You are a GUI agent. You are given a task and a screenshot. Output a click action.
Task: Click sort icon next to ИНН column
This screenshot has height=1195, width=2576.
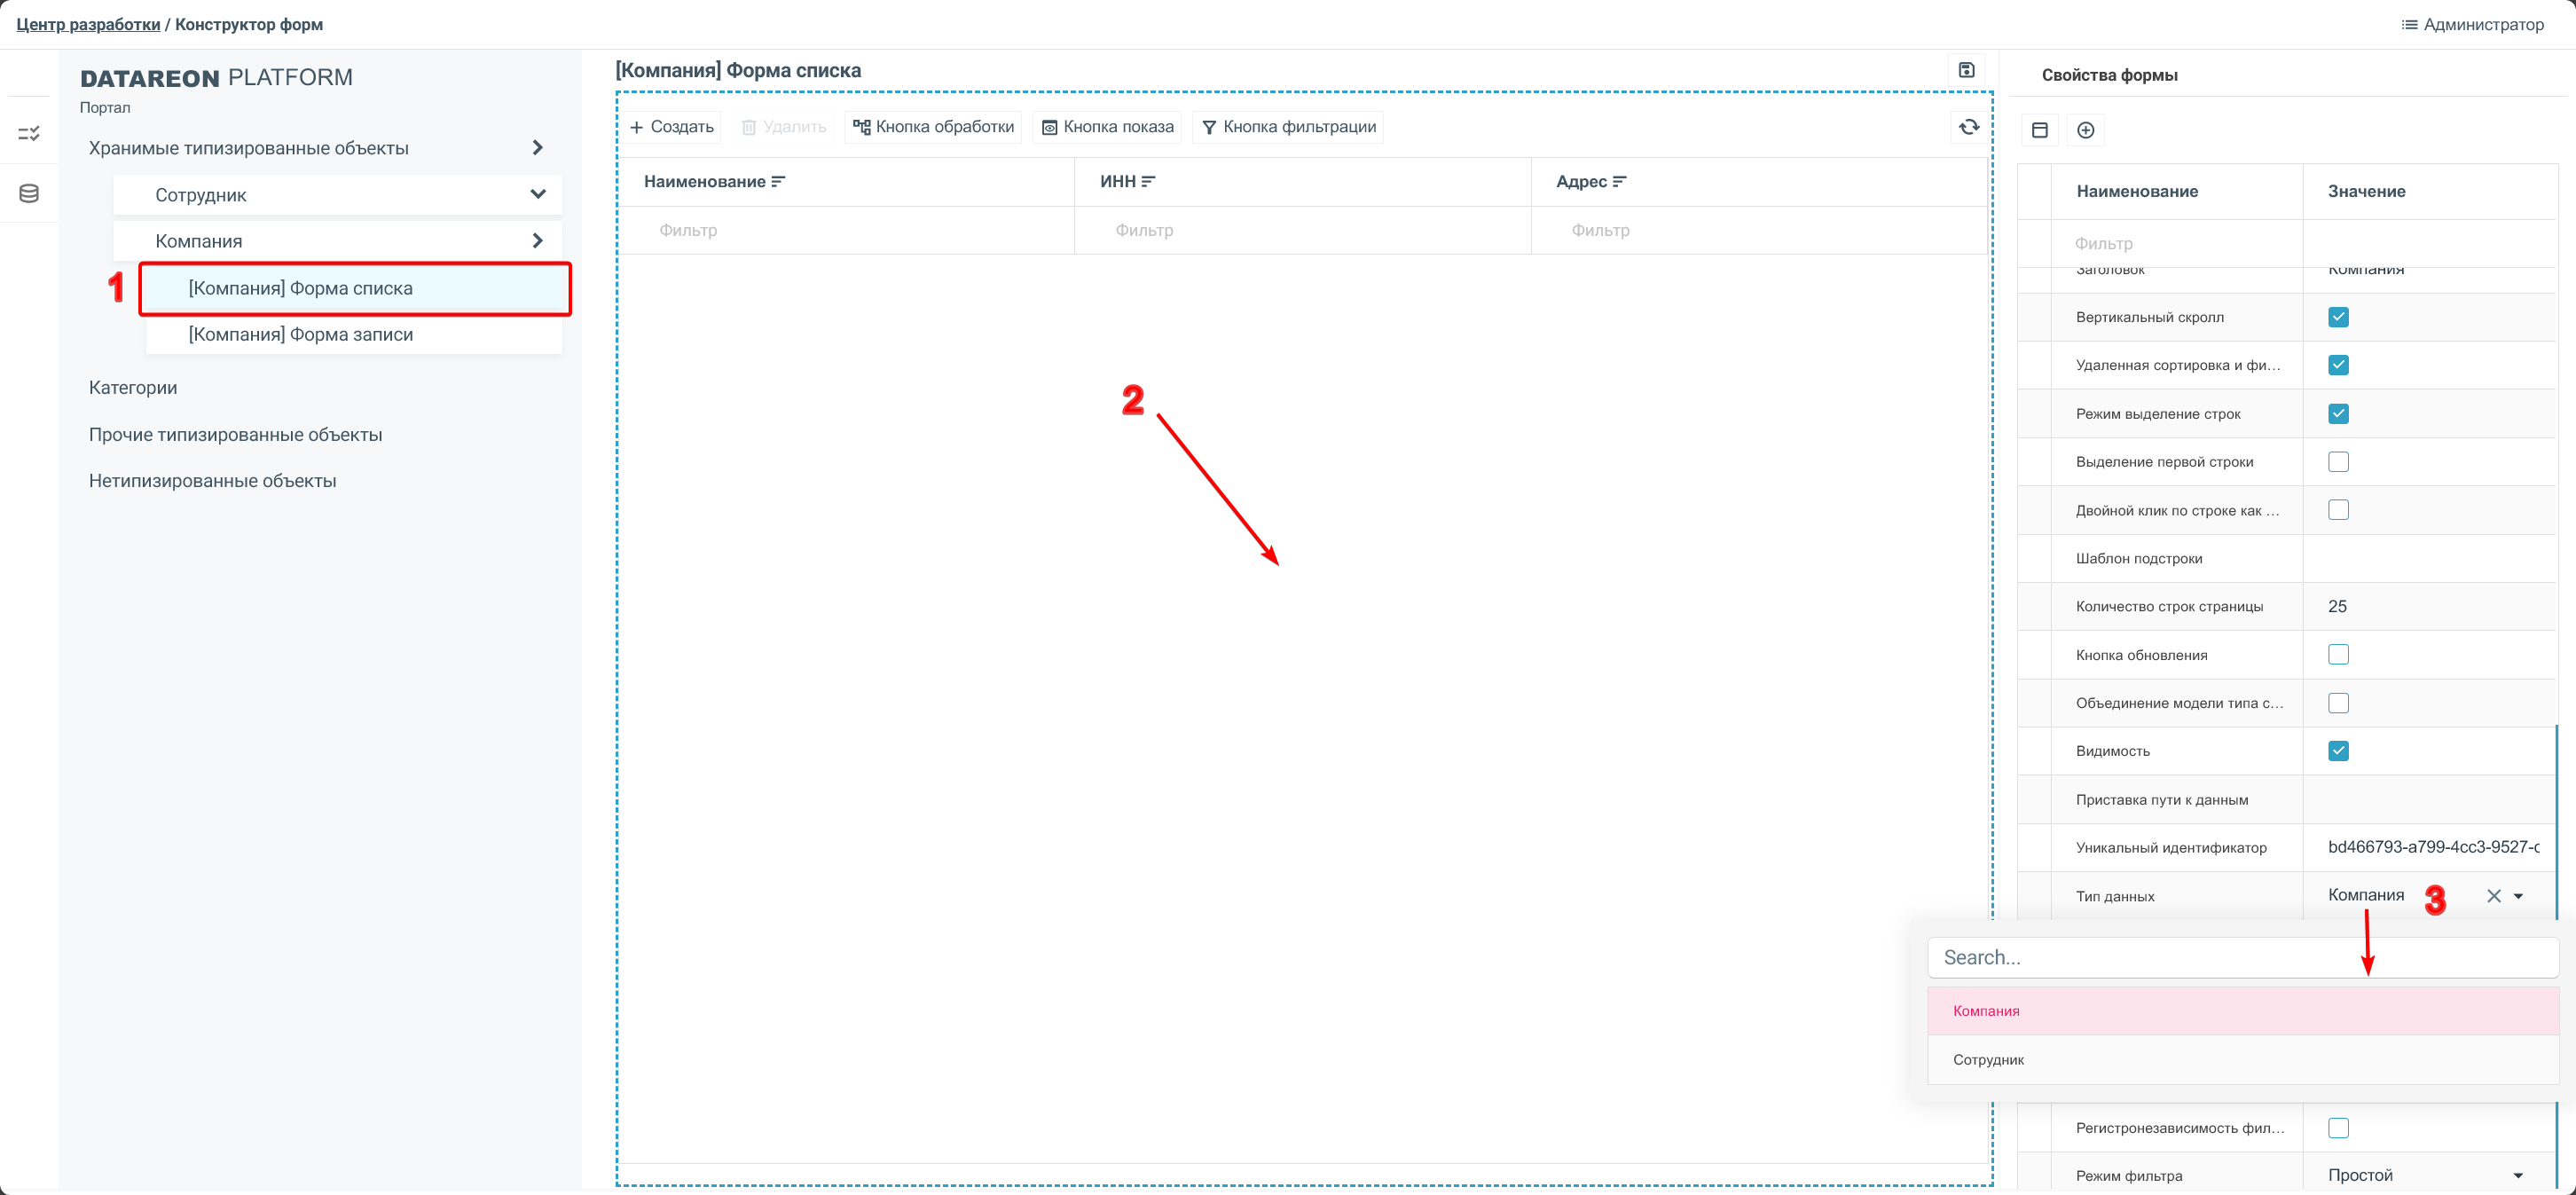1148,182
